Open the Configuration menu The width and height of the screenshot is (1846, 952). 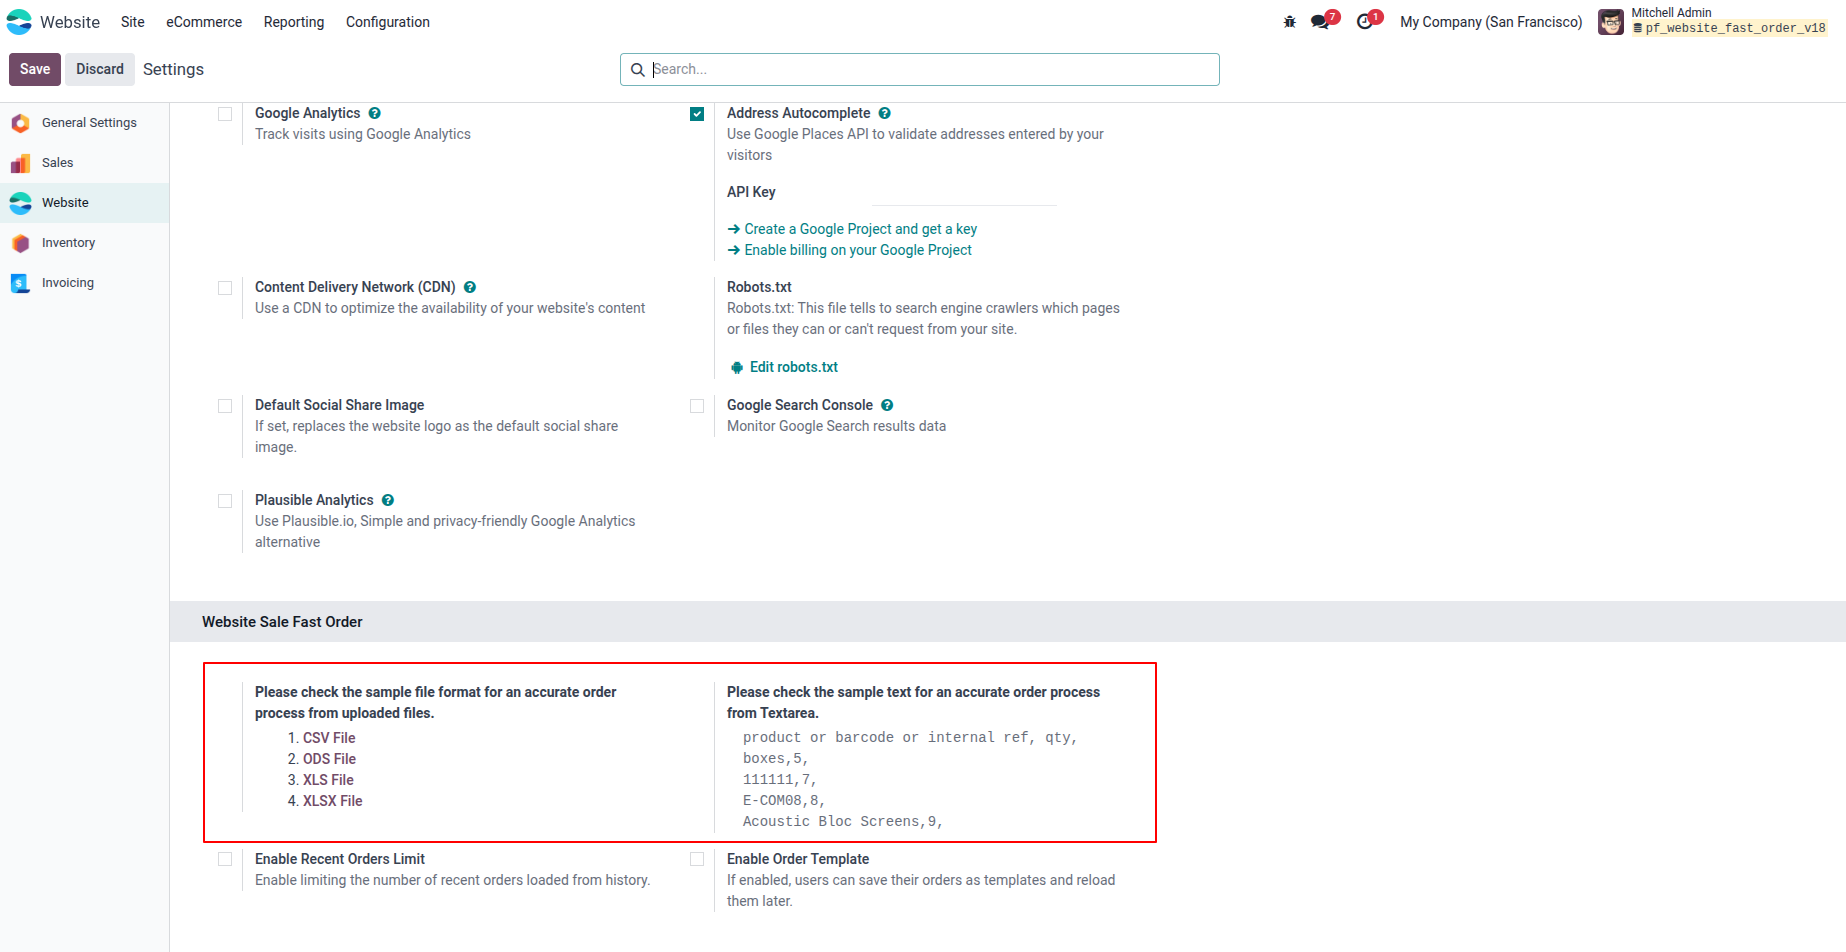pyautogui.click(x=388, y=22)
